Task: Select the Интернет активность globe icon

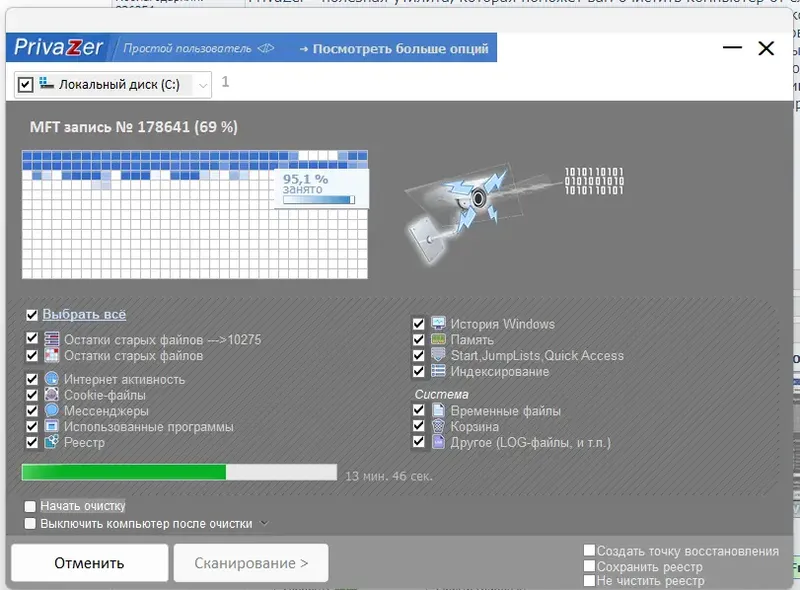Action: pyautogui.click(x=50, y=379)
